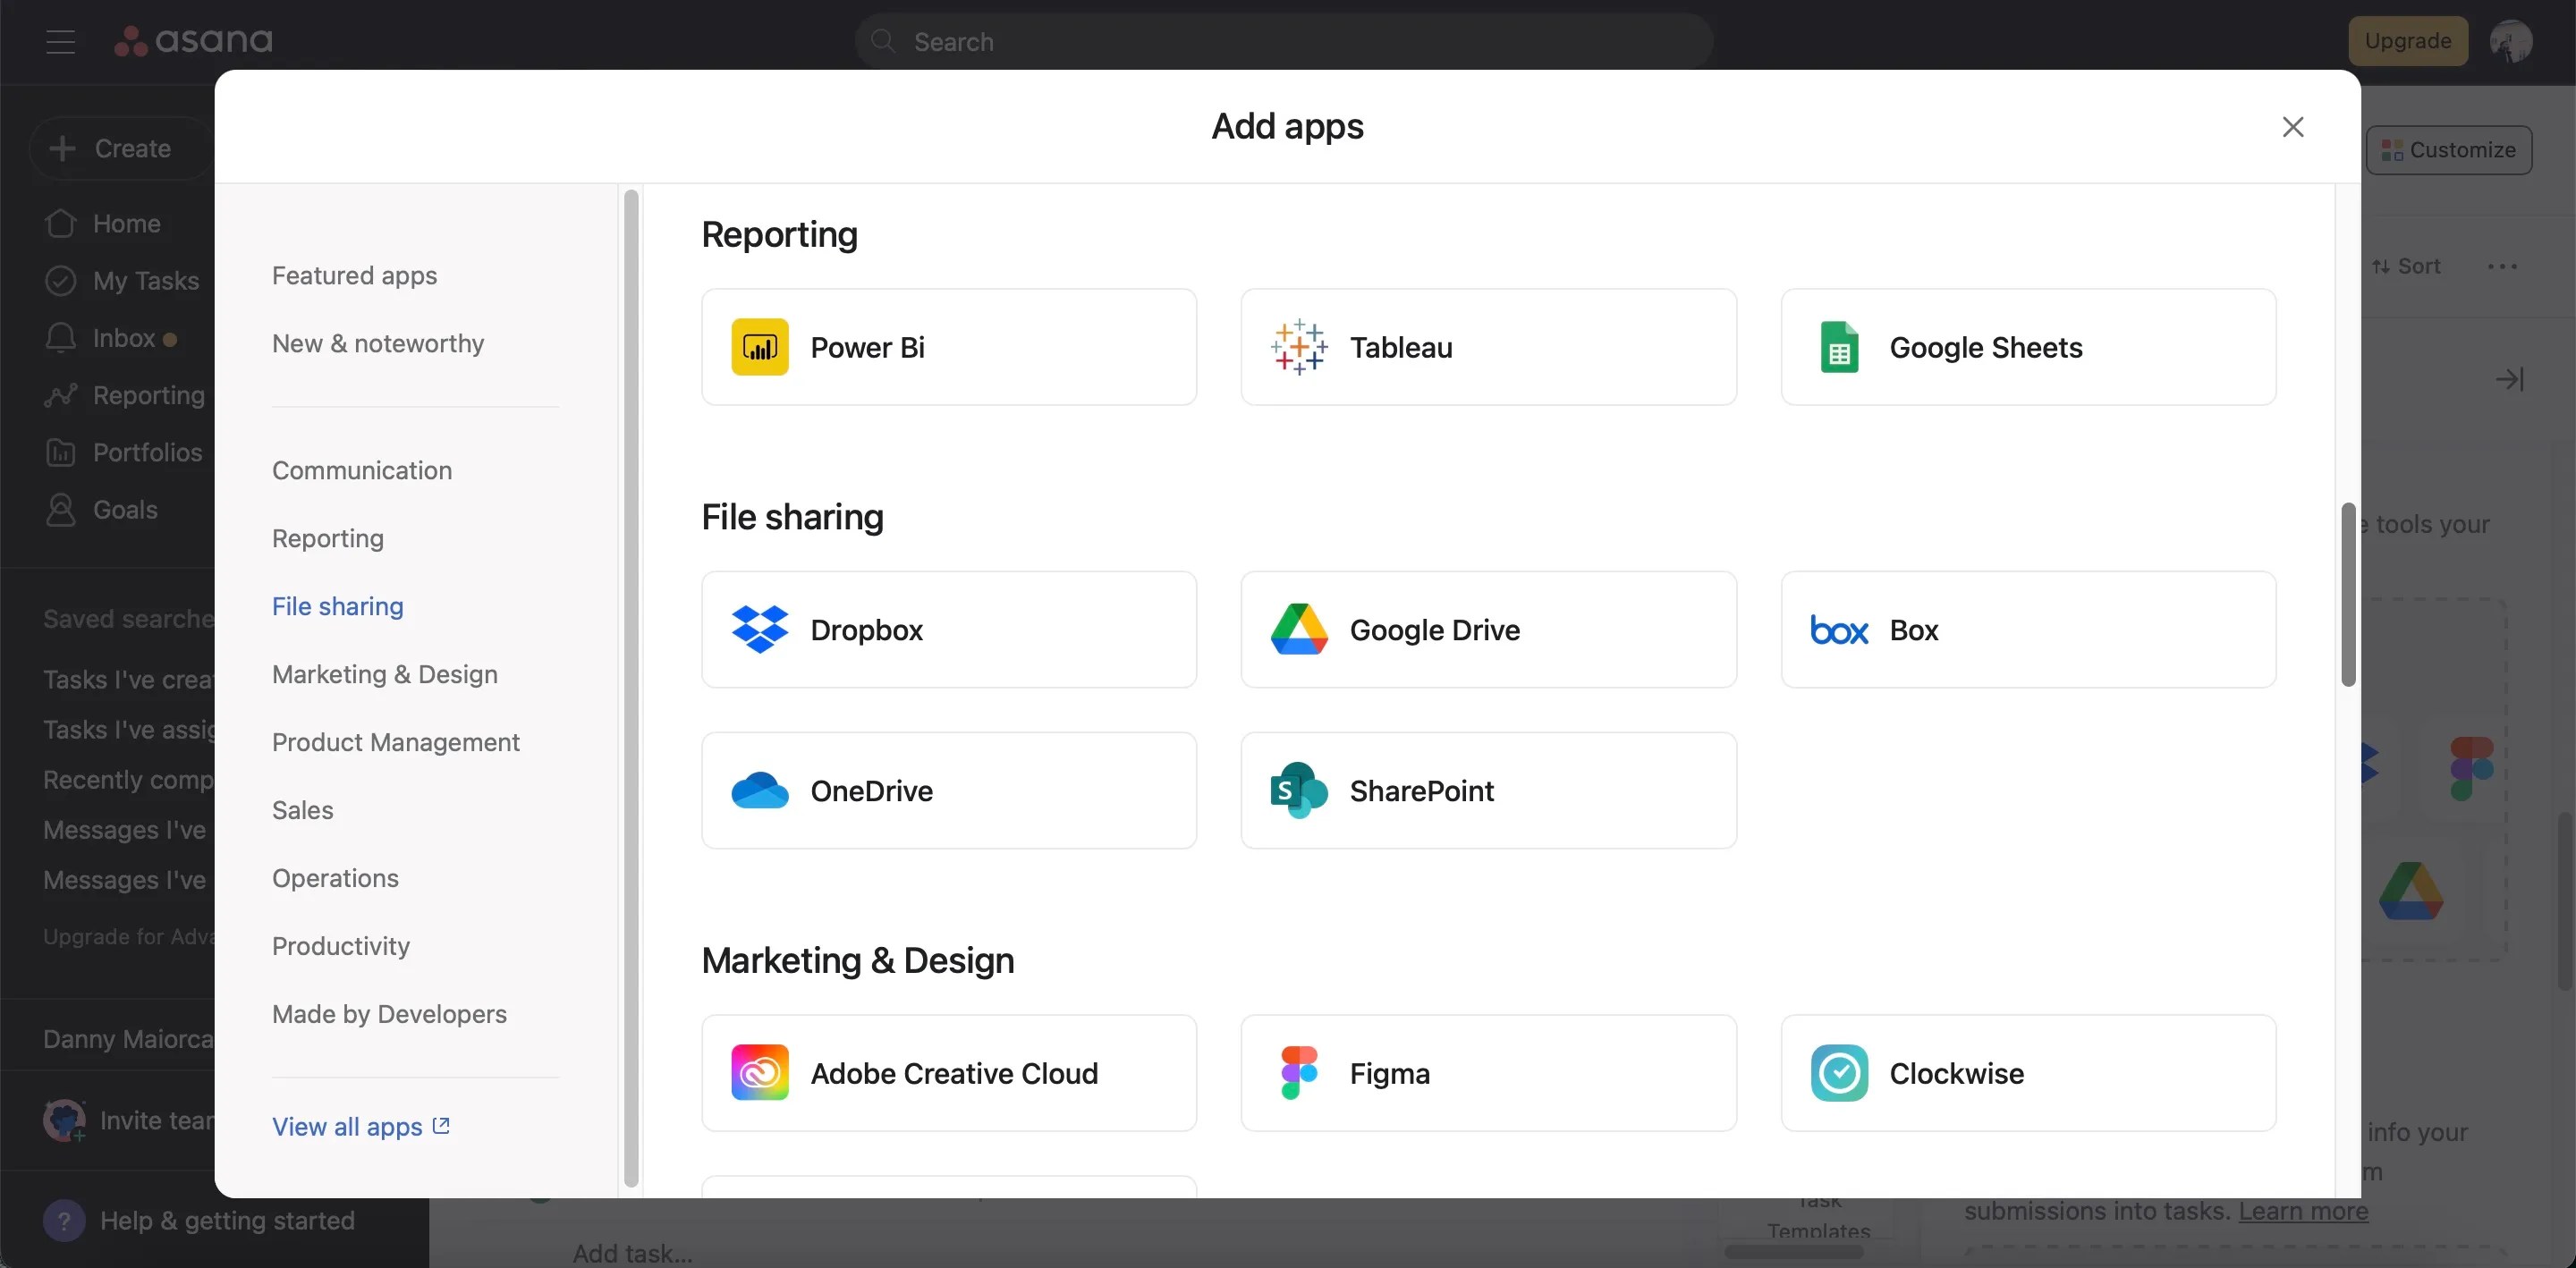
Task: Add the Google Drive integration
Action: [x=1488, y=630]
